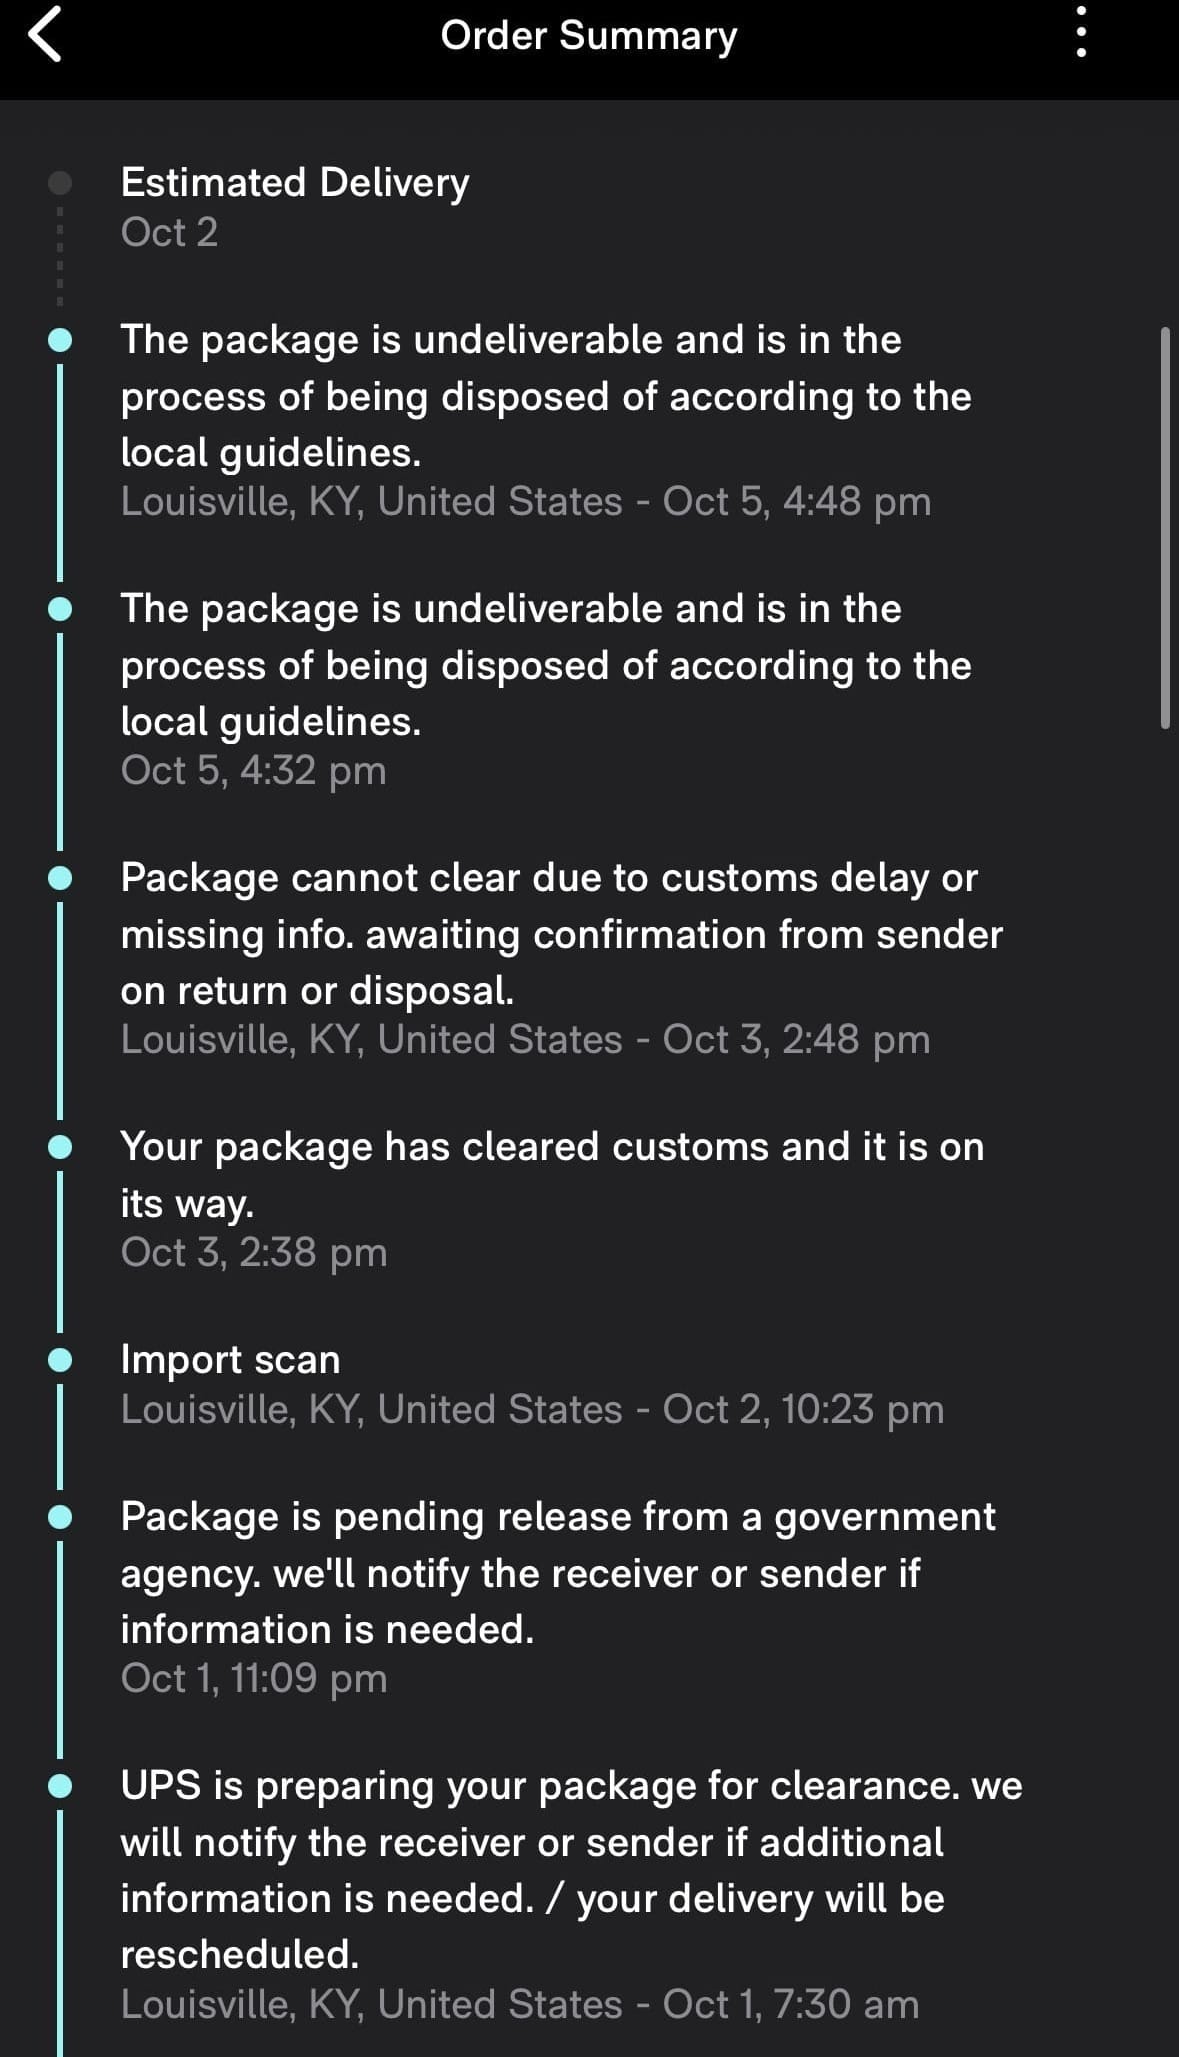Tap the timeline dot for Oct 5, 4:32 pm

60,609
